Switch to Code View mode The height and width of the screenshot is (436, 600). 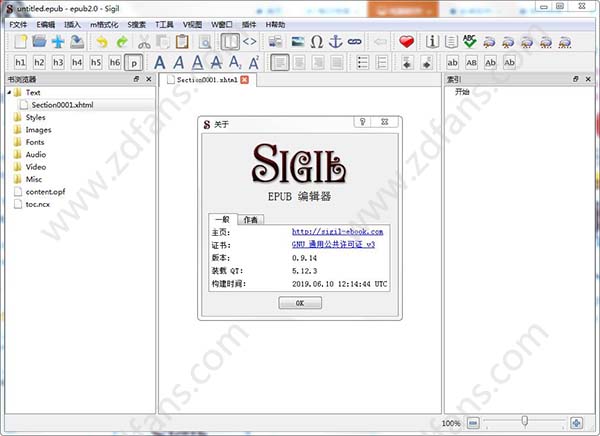pos(249,42)
